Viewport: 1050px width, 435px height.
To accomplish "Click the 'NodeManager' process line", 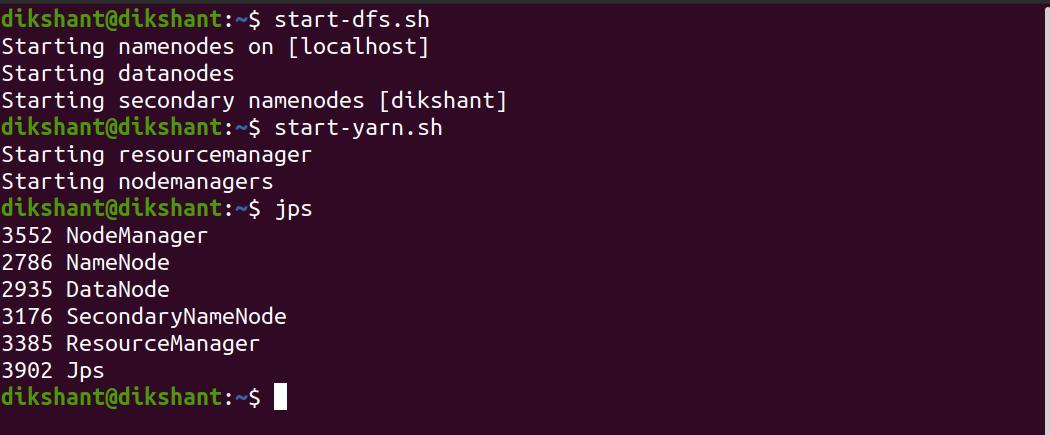I will tap(136, 236).
